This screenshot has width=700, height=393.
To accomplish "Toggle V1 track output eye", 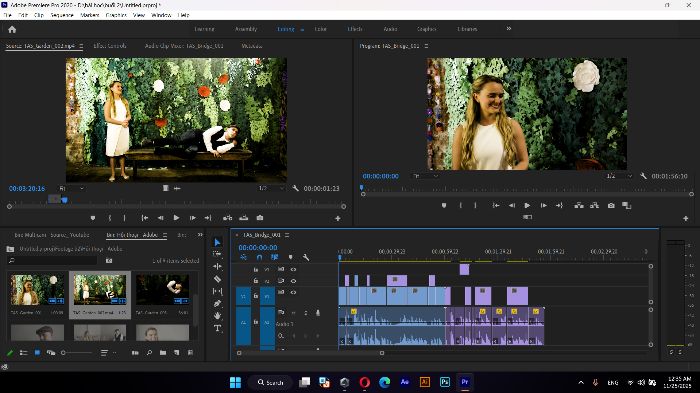I will [x=293, y=293].
